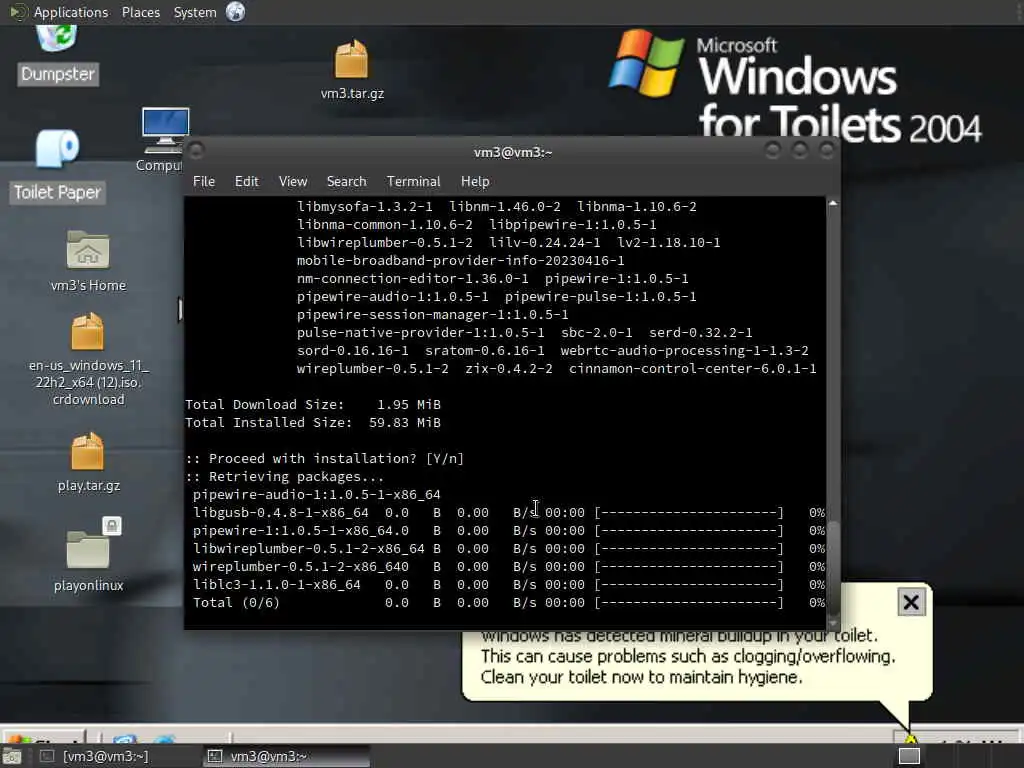Screen dimensions: 1024x768
Task: Click the libgusb-0.4.8-1-x86_64 download row
Action: [x=508, y=513]
